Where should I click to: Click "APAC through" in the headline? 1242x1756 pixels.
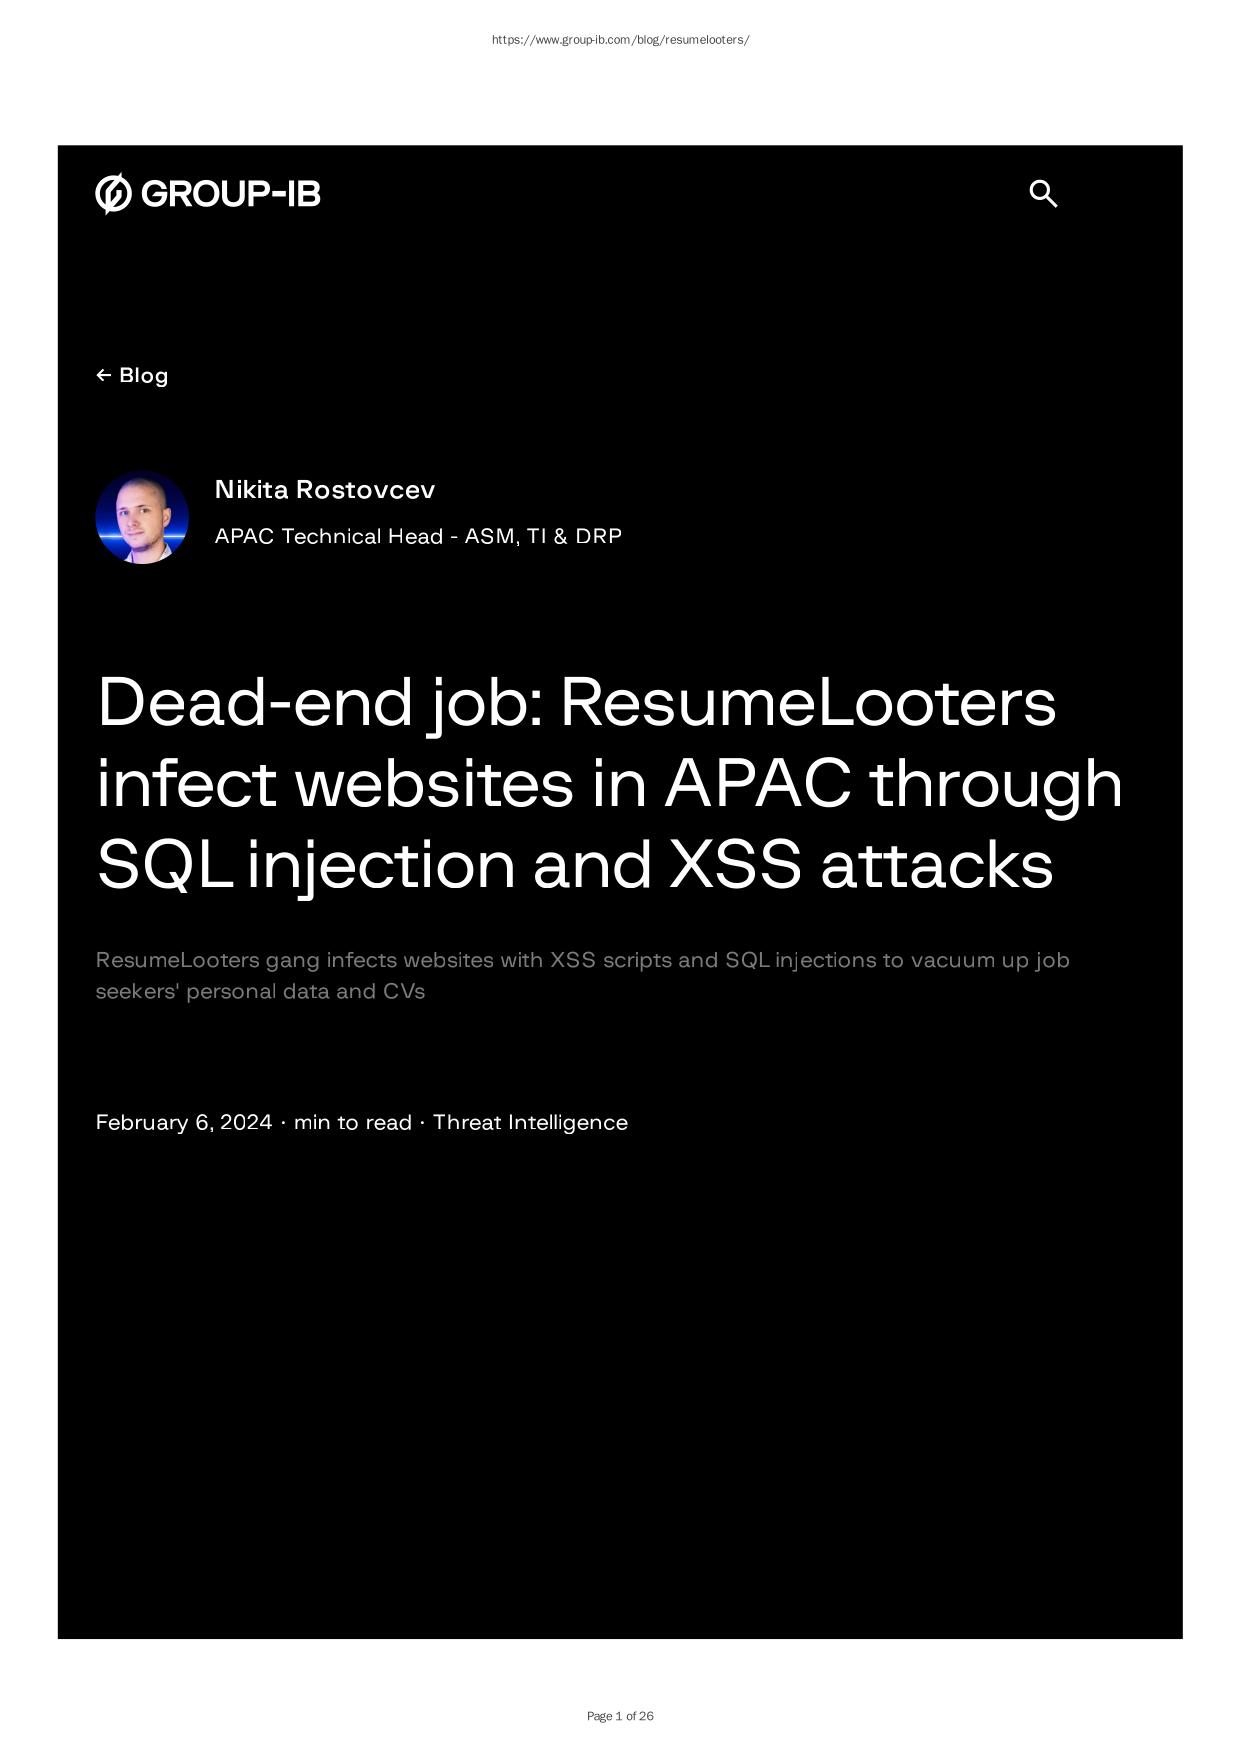893,783
